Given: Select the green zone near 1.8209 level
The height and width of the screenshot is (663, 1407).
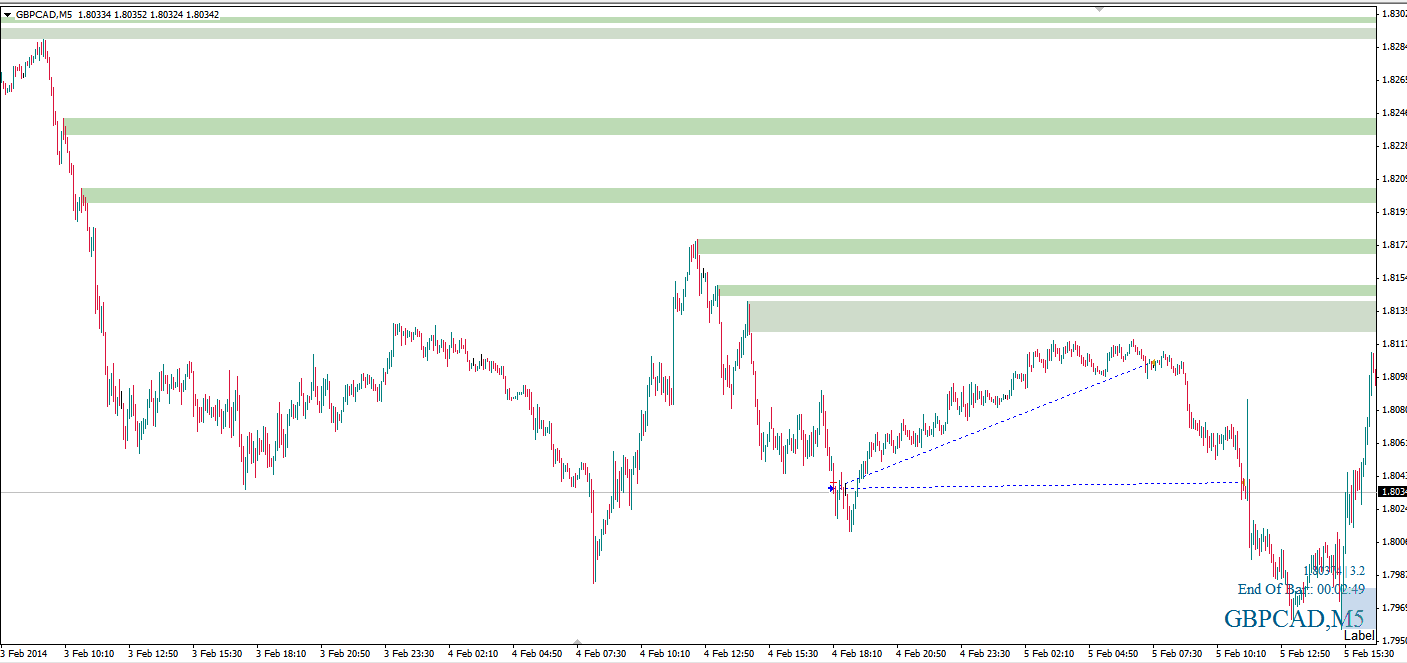Looking at the screenshot, I should coord(700,195).
